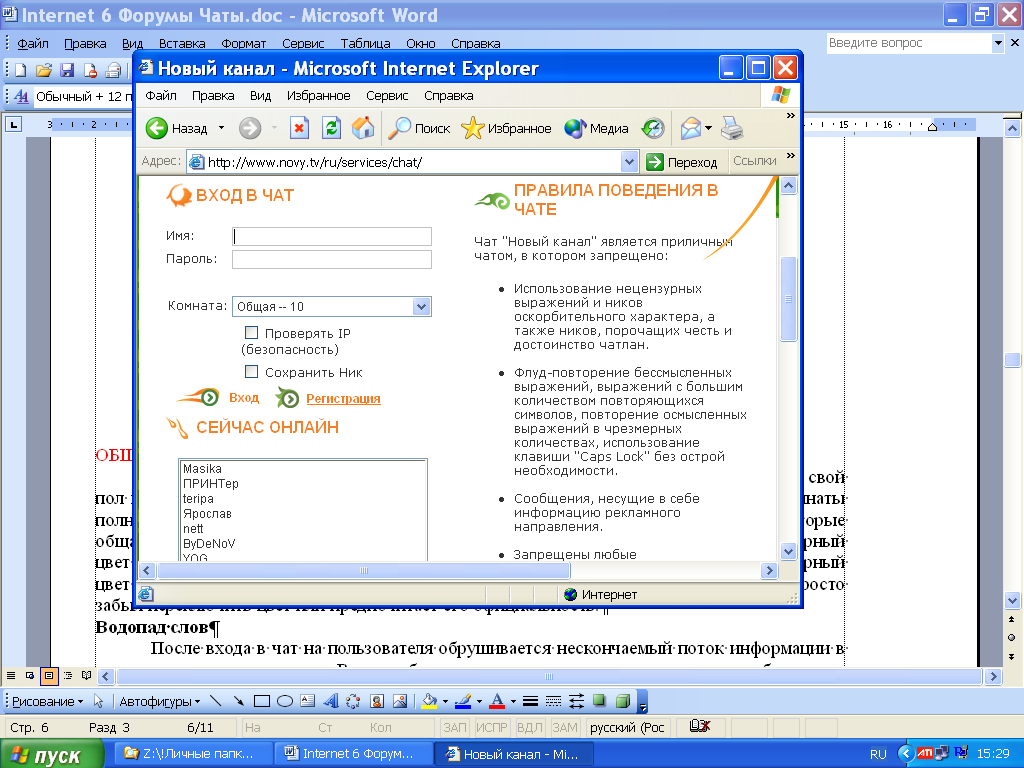The image size is (1024, 768).
Task: Select the Oval tool in Drawing toolbar
Action: point(285,701)
